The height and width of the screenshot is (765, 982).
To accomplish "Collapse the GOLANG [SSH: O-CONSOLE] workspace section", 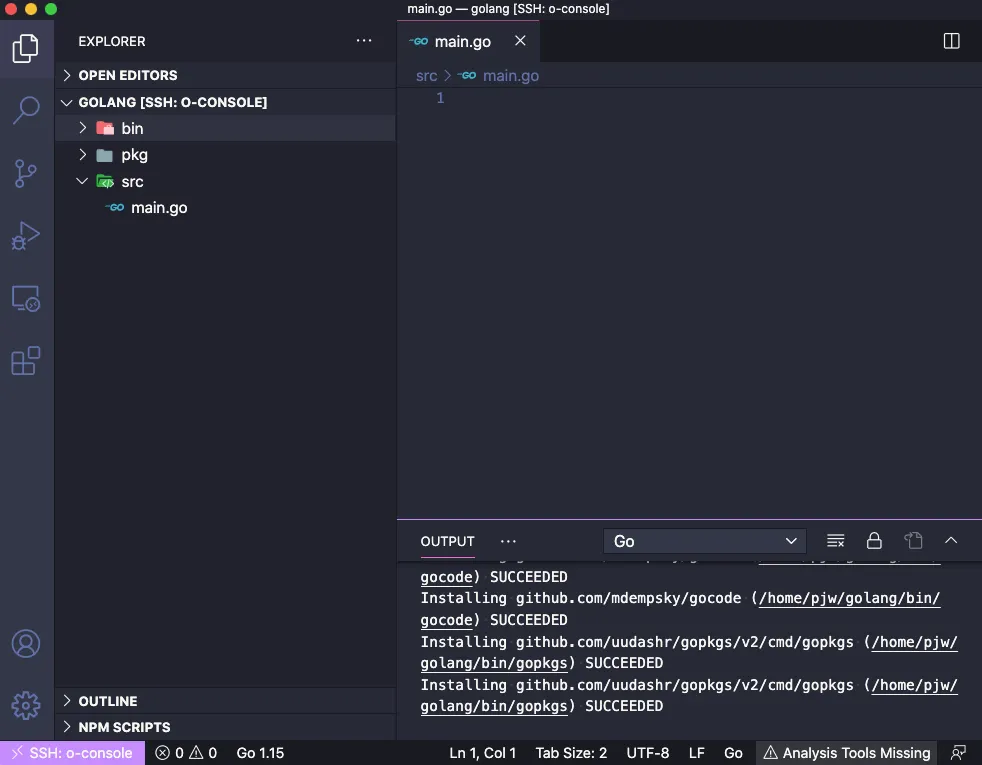I will click(225, 102).
